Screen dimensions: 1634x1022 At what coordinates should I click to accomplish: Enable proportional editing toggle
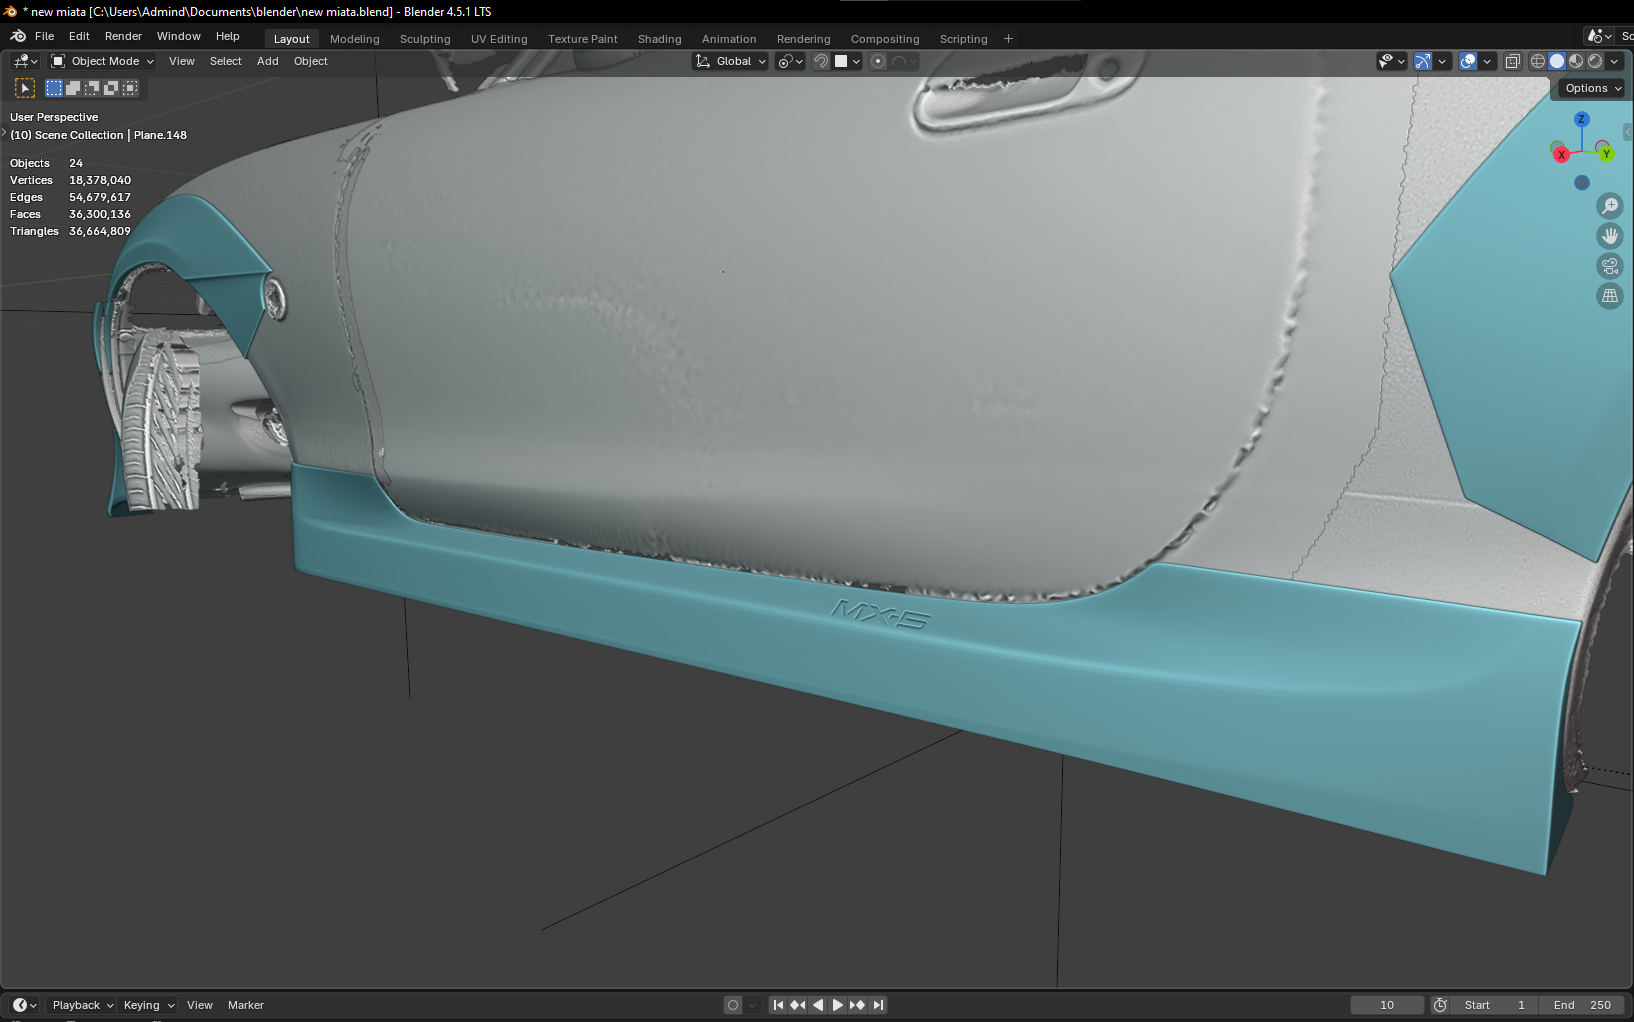(x=878, y=61)
